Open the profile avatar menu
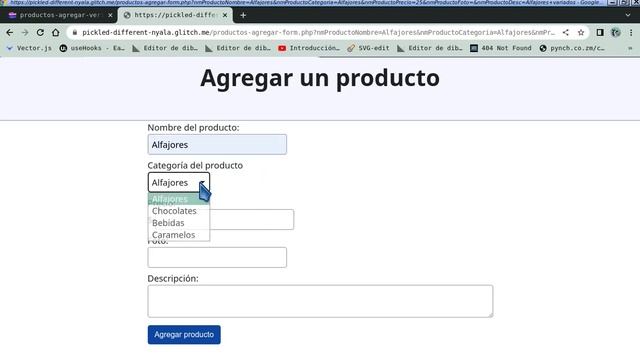This screenshot has height=360, width=640. (x=616, y=32)
